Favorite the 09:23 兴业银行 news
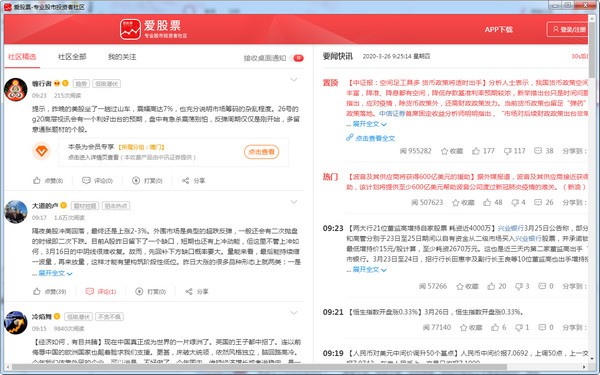 click(x=467, y=286)
